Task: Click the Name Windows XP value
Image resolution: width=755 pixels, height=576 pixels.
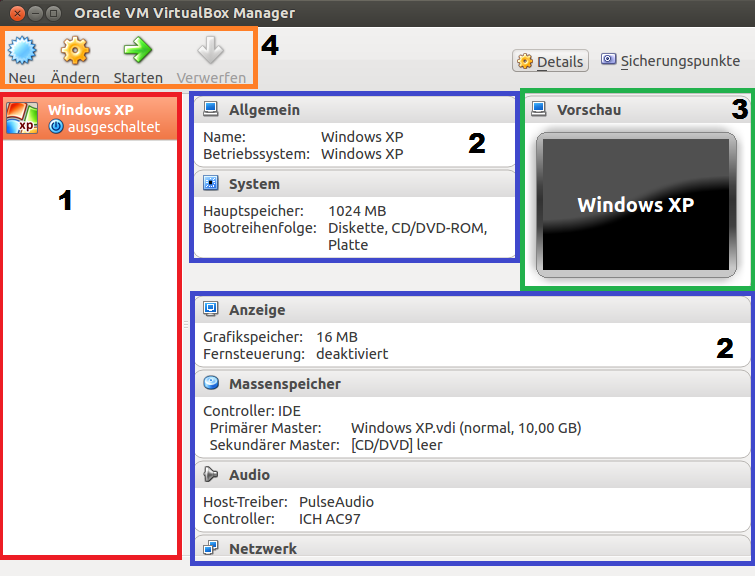Action: pyautogui.click(x=362, y=137)
